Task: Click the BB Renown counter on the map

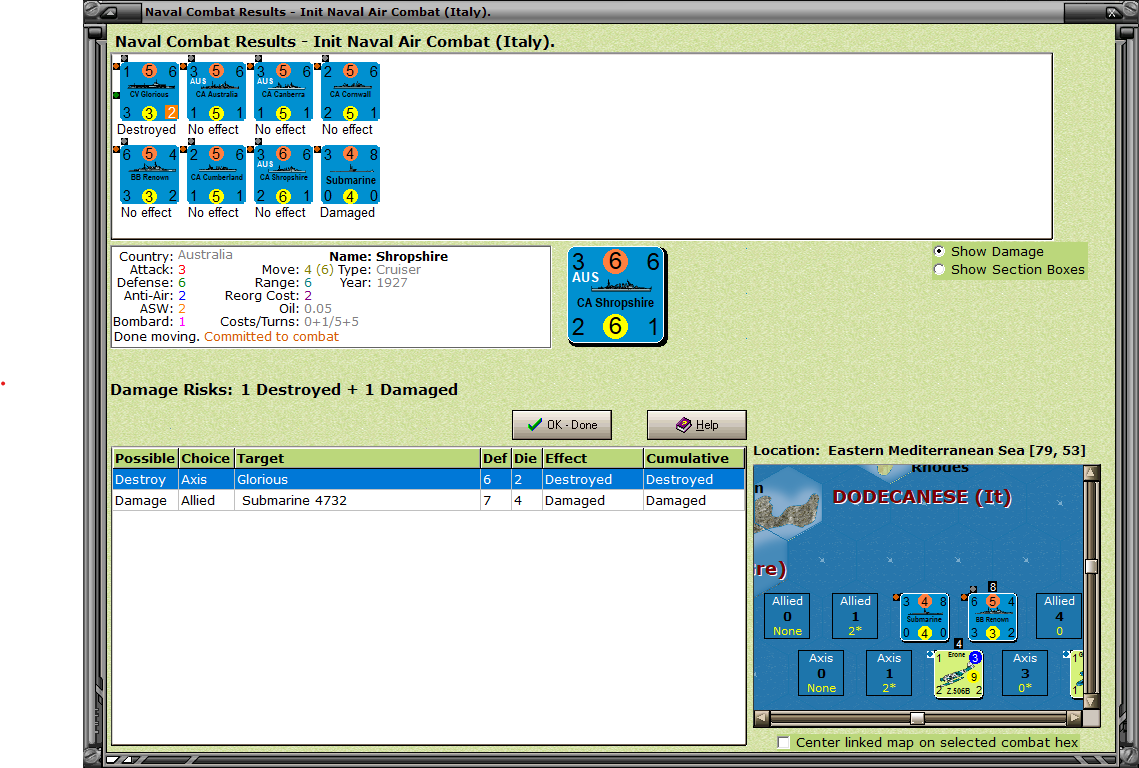Action: [992, 618]
